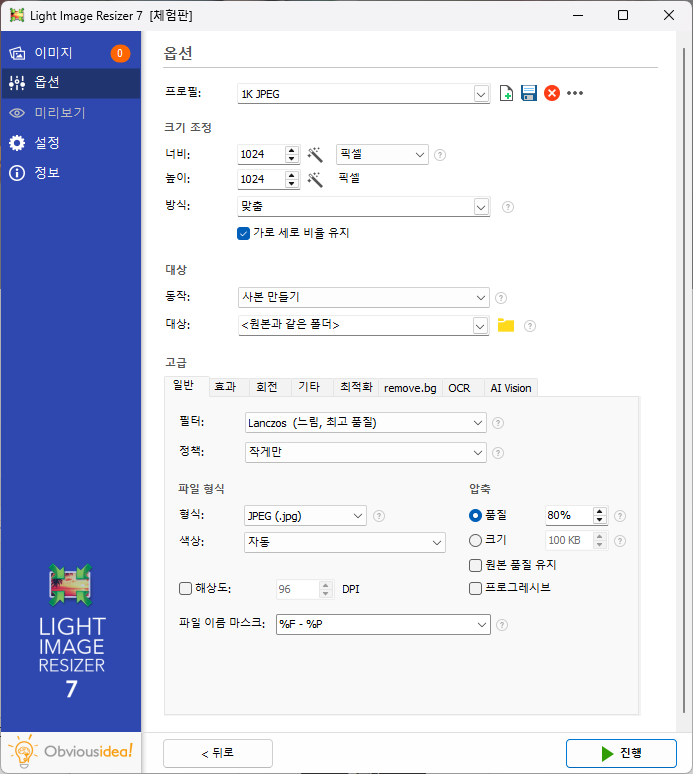Open help for the 품질 quality value
The image size is (693, 774).
click(x=620, y=516)
